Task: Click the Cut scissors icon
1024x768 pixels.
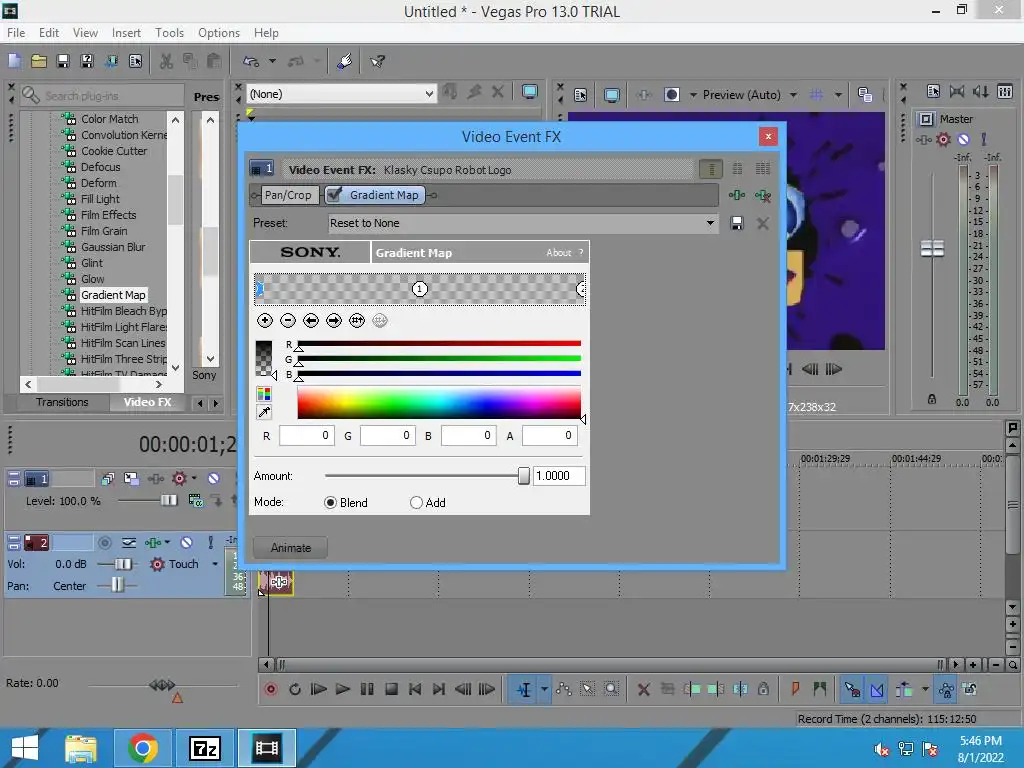Action: (167, 61)
